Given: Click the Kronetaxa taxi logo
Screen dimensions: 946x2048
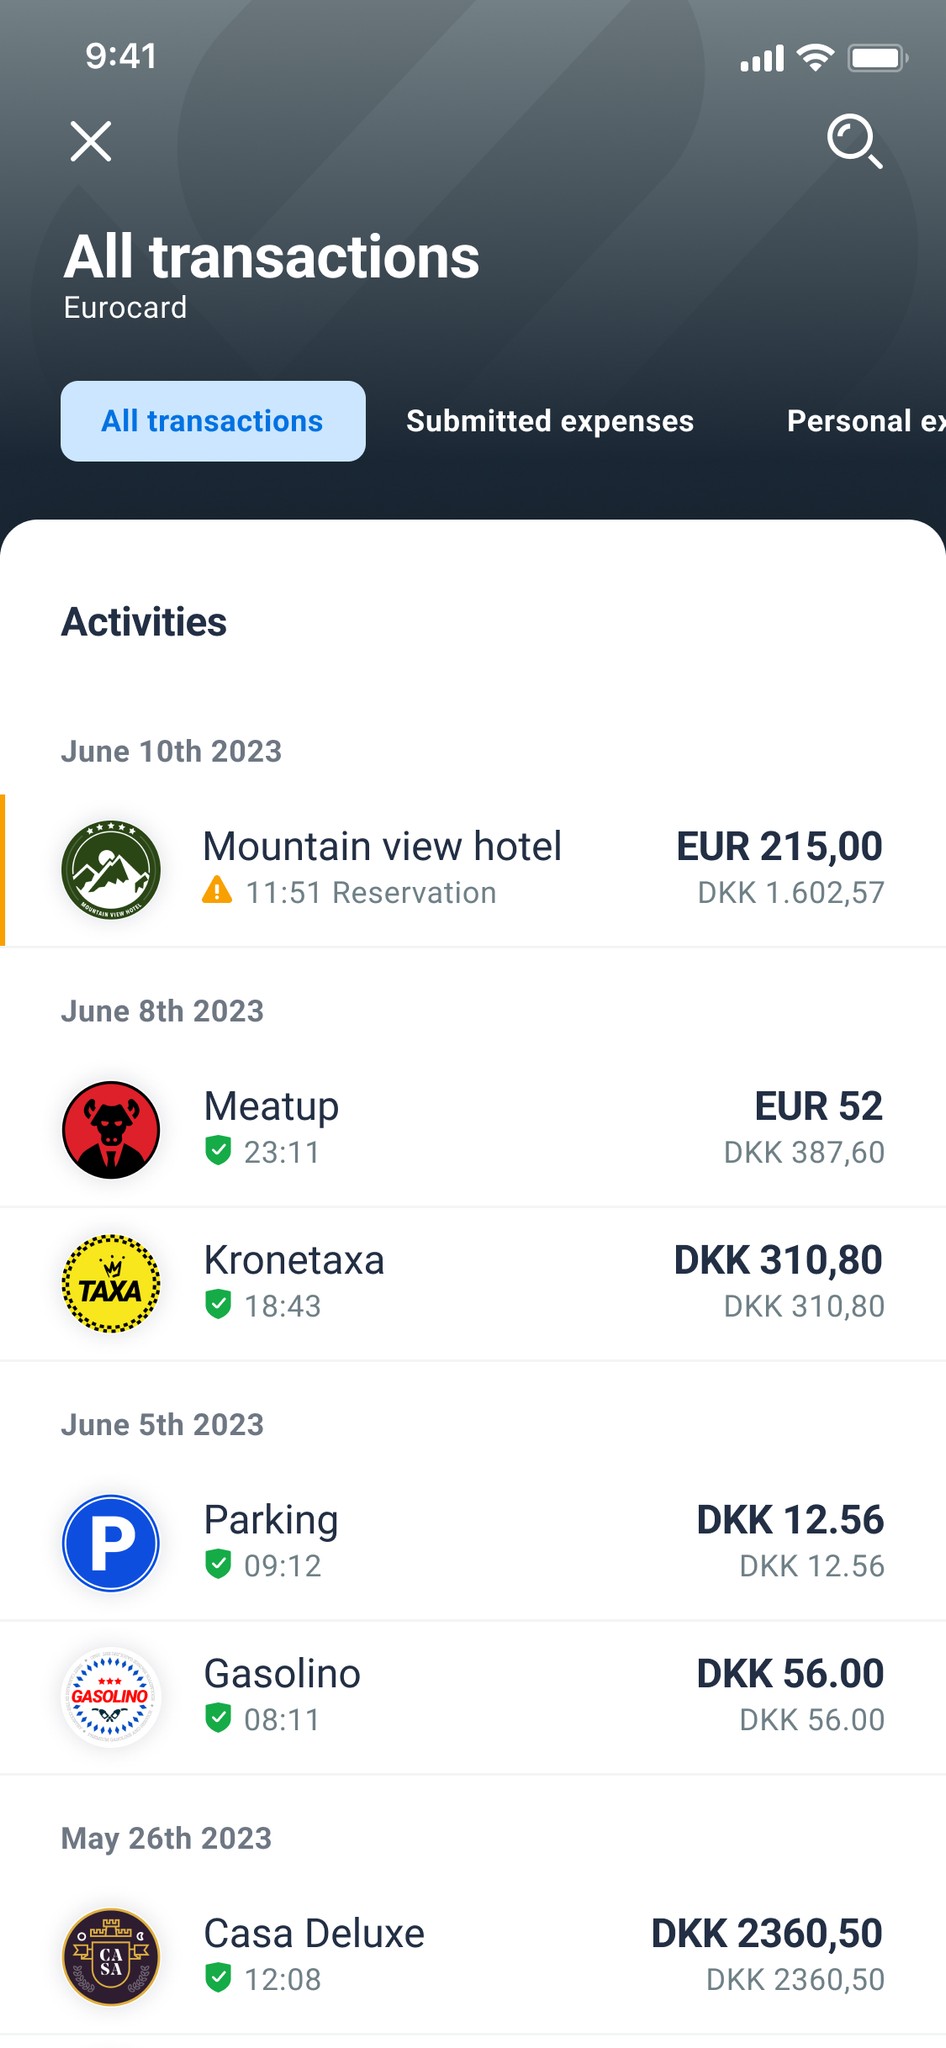Looking at the screenshot, I should click(x=111, y=1284).
